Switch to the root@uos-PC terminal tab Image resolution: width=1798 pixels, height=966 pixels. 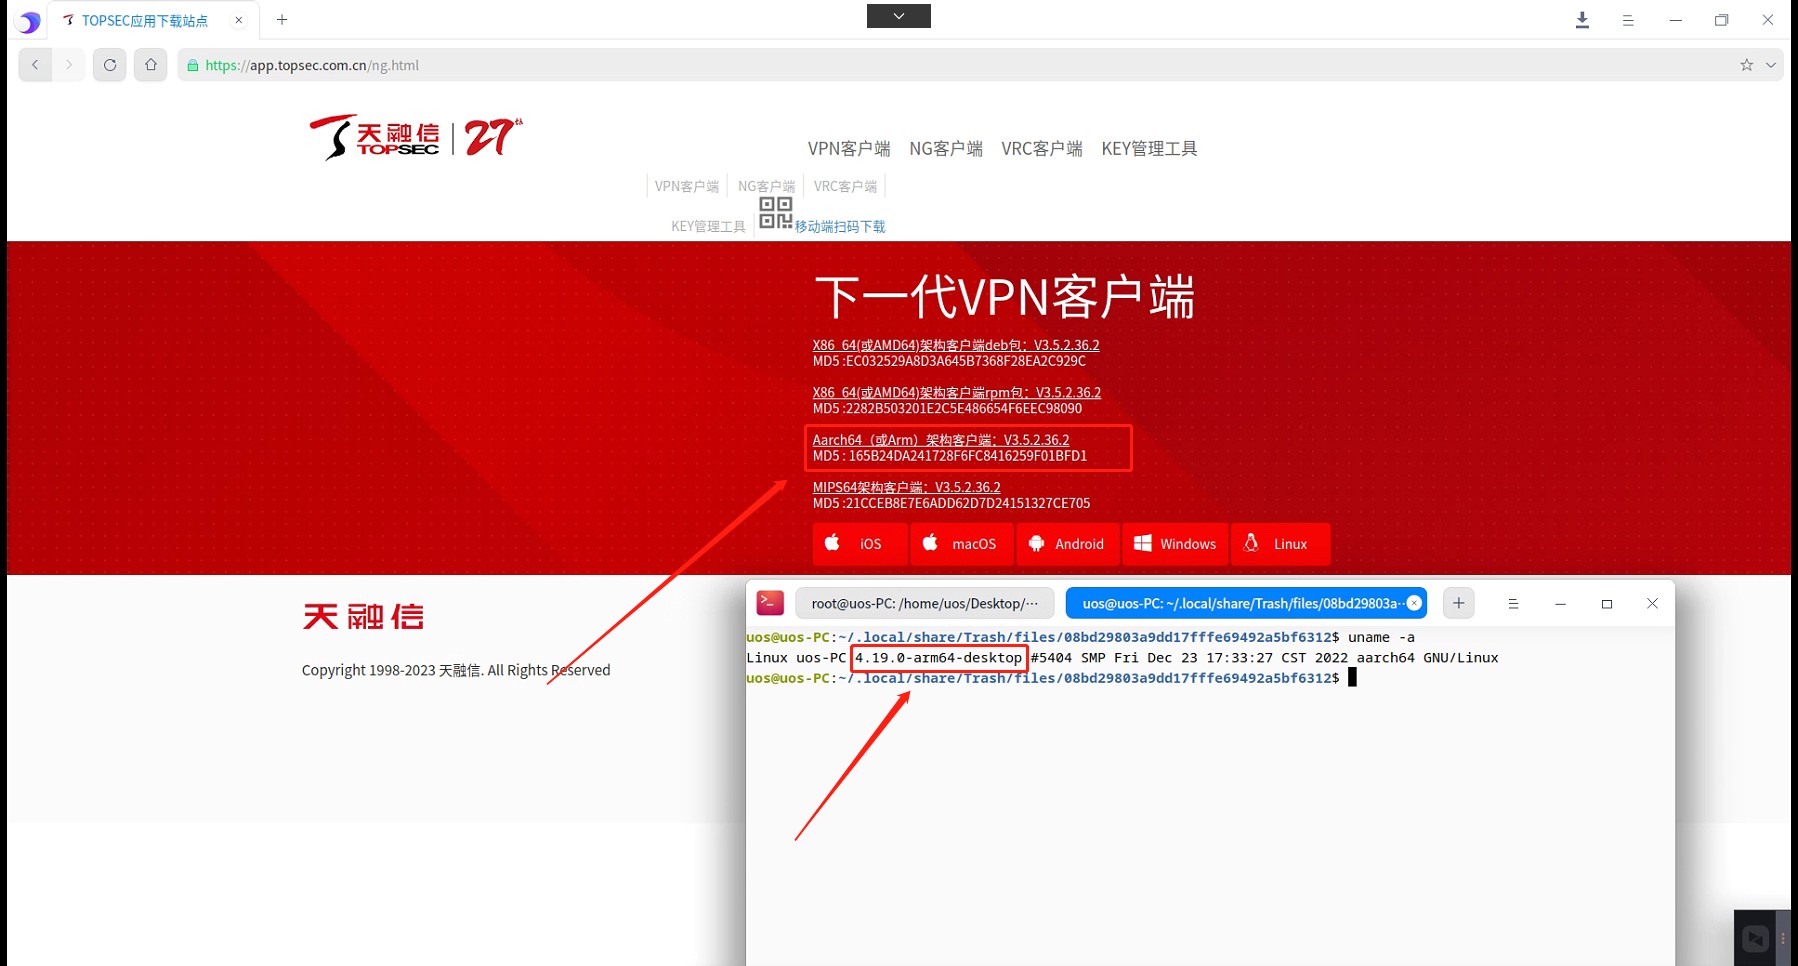[925, 603]
